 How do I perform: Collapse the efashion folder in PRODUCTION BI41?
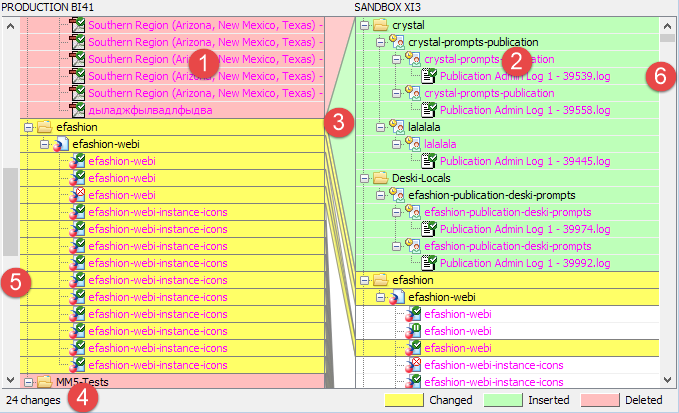29,127
